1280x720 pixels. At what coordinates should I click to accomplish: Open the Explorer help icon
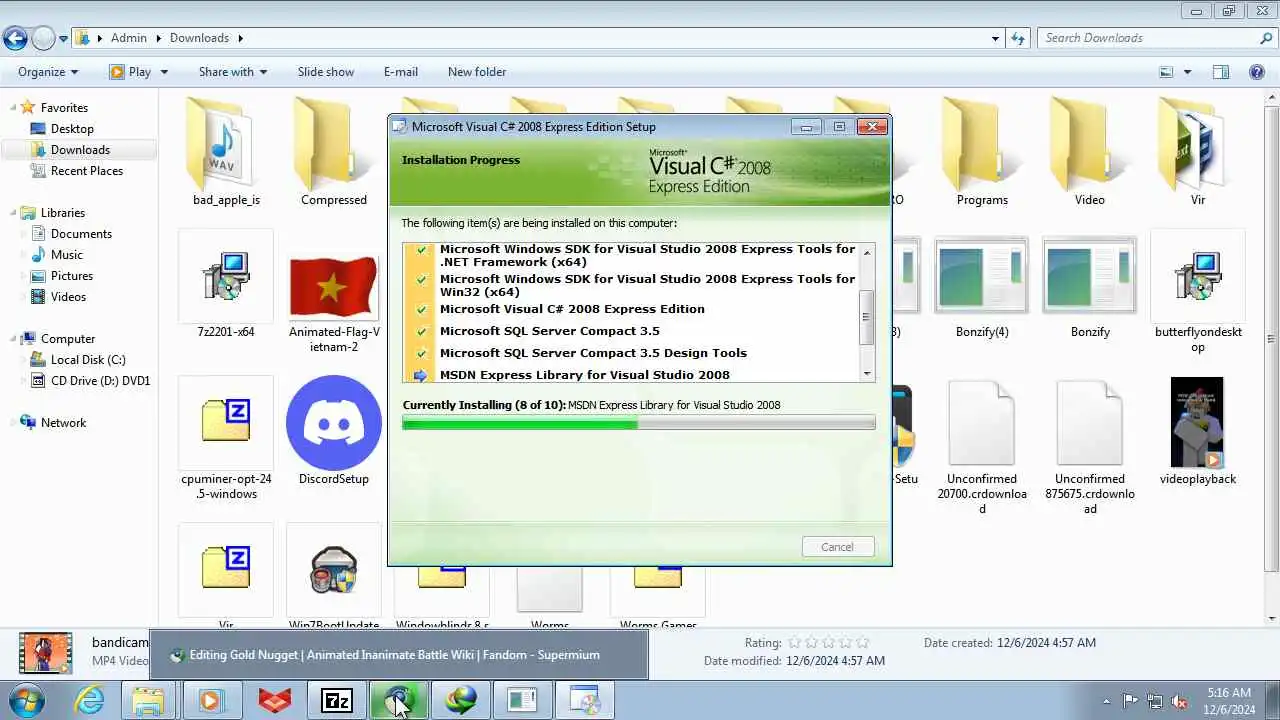pyautogui.click(x=1257, y=72)
